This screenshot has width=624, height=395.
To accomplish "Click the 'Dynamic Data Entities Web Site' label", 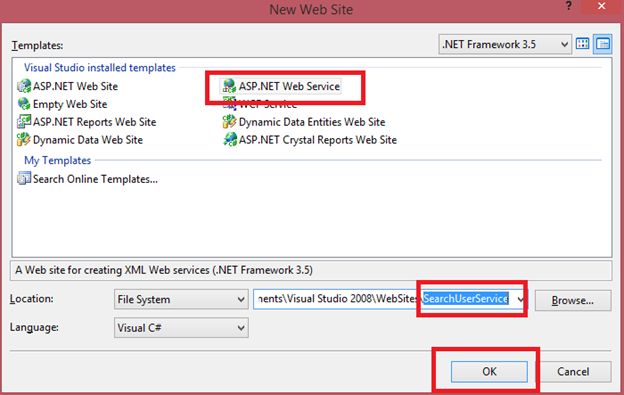I will click(312, 122).
